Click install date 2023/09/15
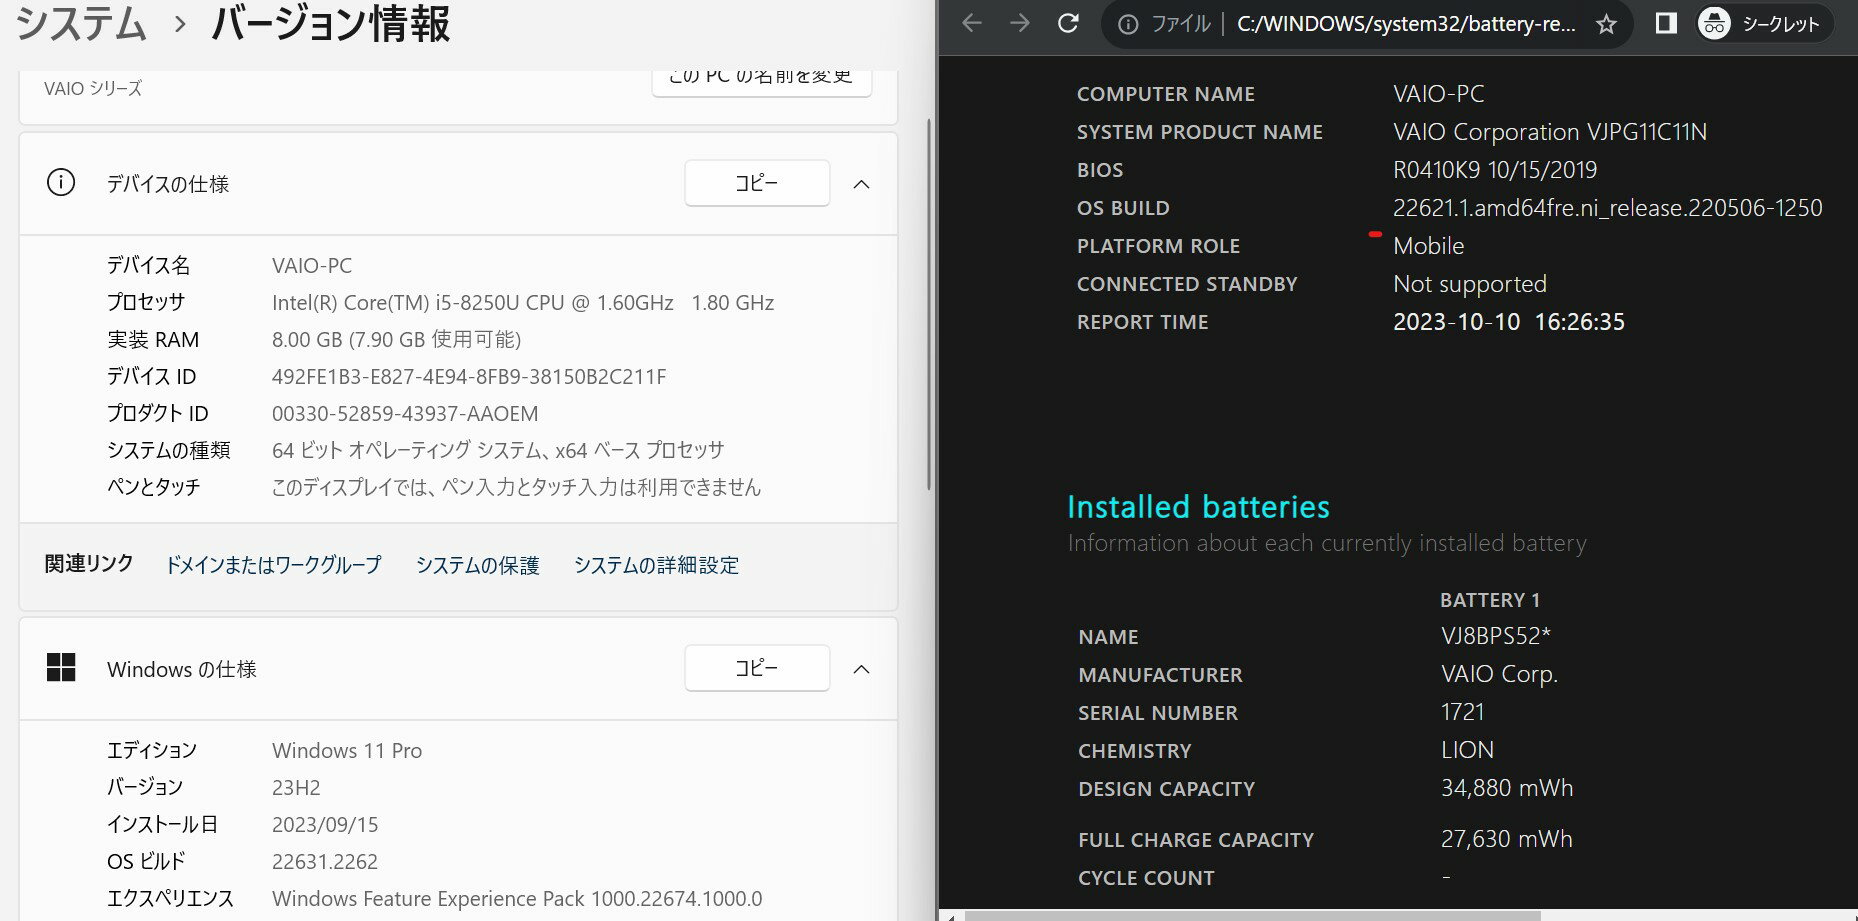This screenshot has width=1858, height=921. click(x=325, y=825)
